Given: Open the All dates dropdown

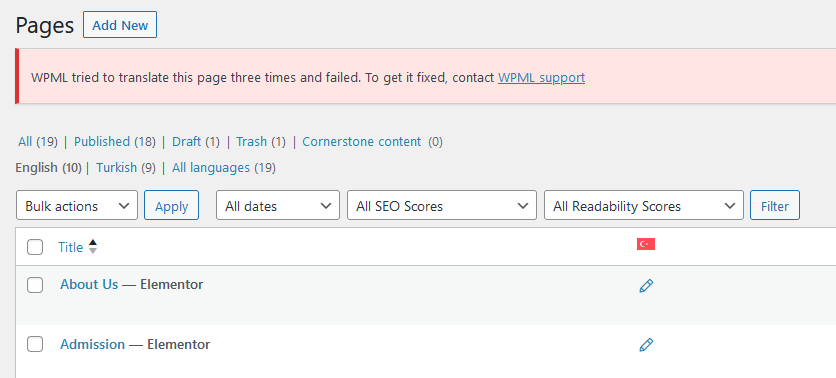Looking at the screenshot, I should point(278,205).
